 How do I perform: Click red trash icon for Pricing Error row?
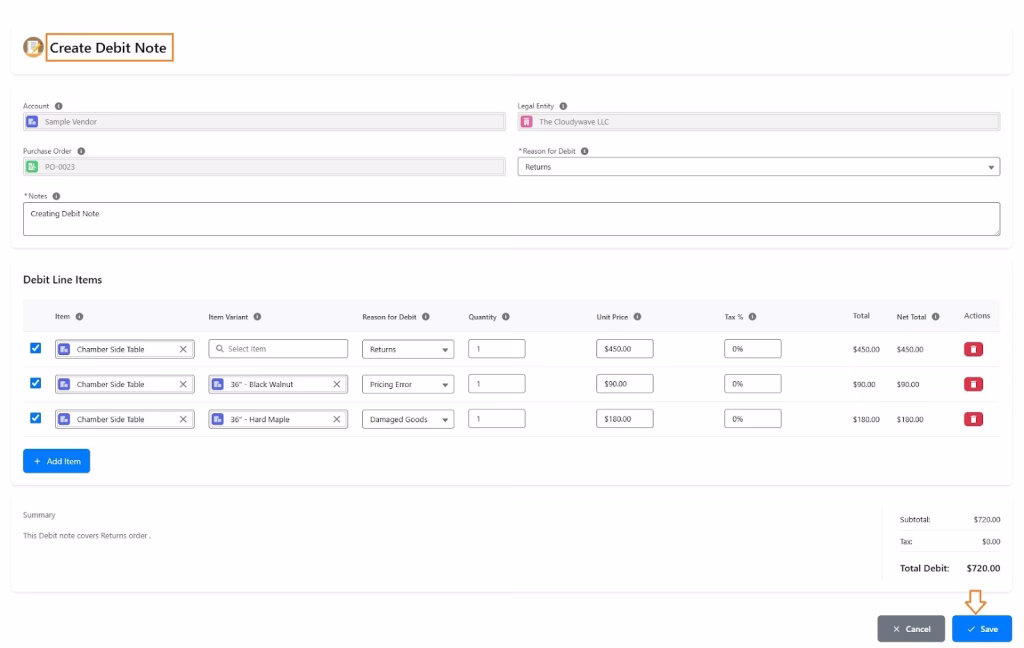(973, 384)
